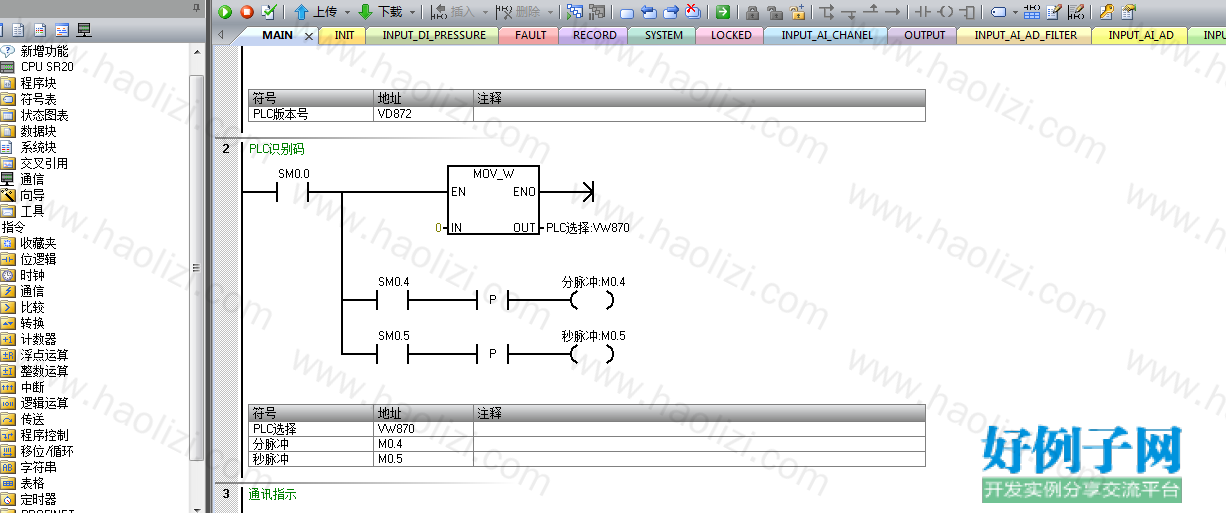Switch to the INIT tab
Viewport: 1226px width, 513px height.
pos(344,35)
